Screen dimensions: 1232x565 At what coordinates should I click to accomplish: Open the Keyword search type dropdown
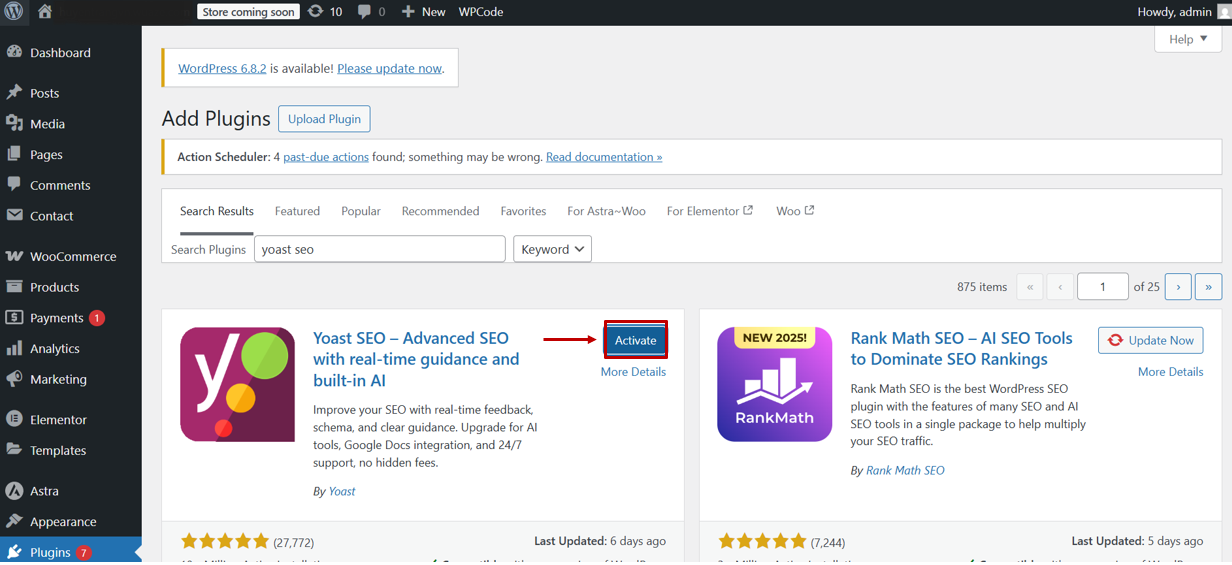(x=552, y=249)
